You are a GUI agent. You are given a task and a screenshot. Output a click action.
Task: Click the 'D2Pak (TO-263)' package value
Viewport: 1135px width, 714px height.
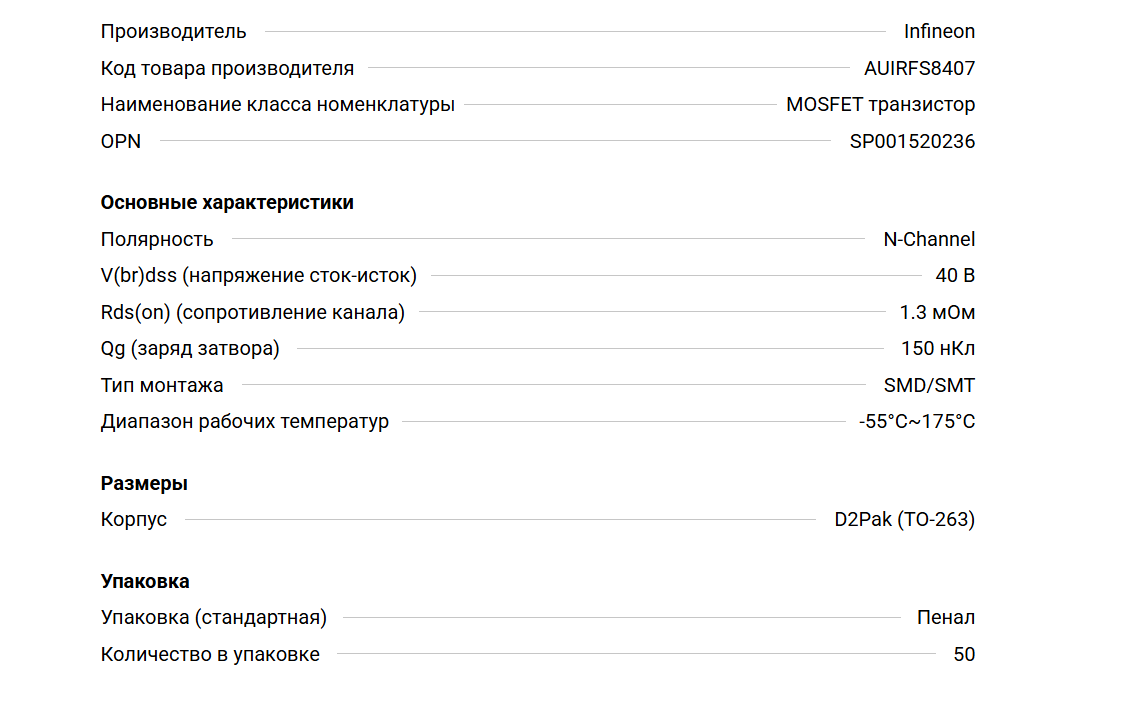pos(904,520)
